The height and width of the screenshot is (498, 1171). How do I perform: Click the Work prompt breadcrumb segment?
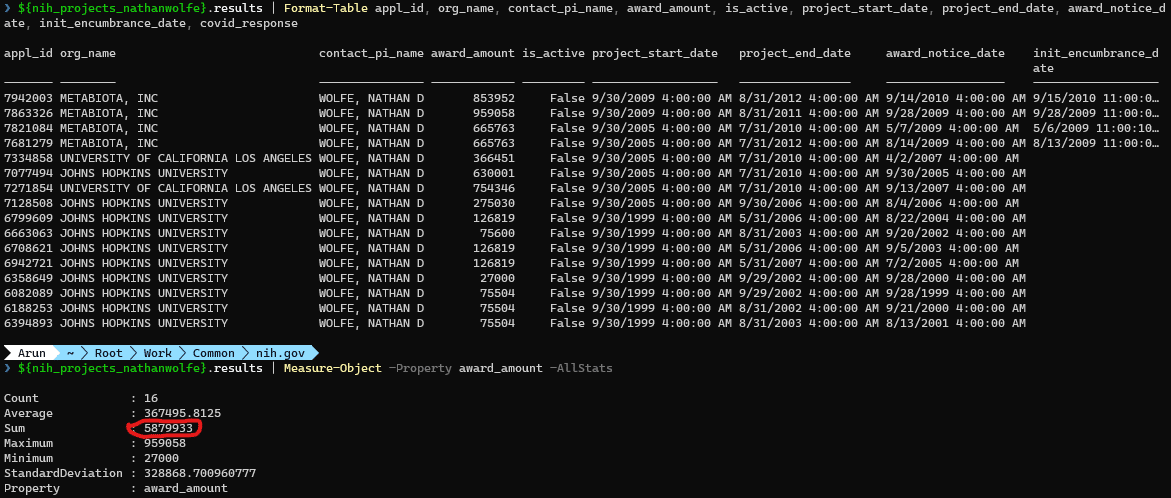pos(157,353)
